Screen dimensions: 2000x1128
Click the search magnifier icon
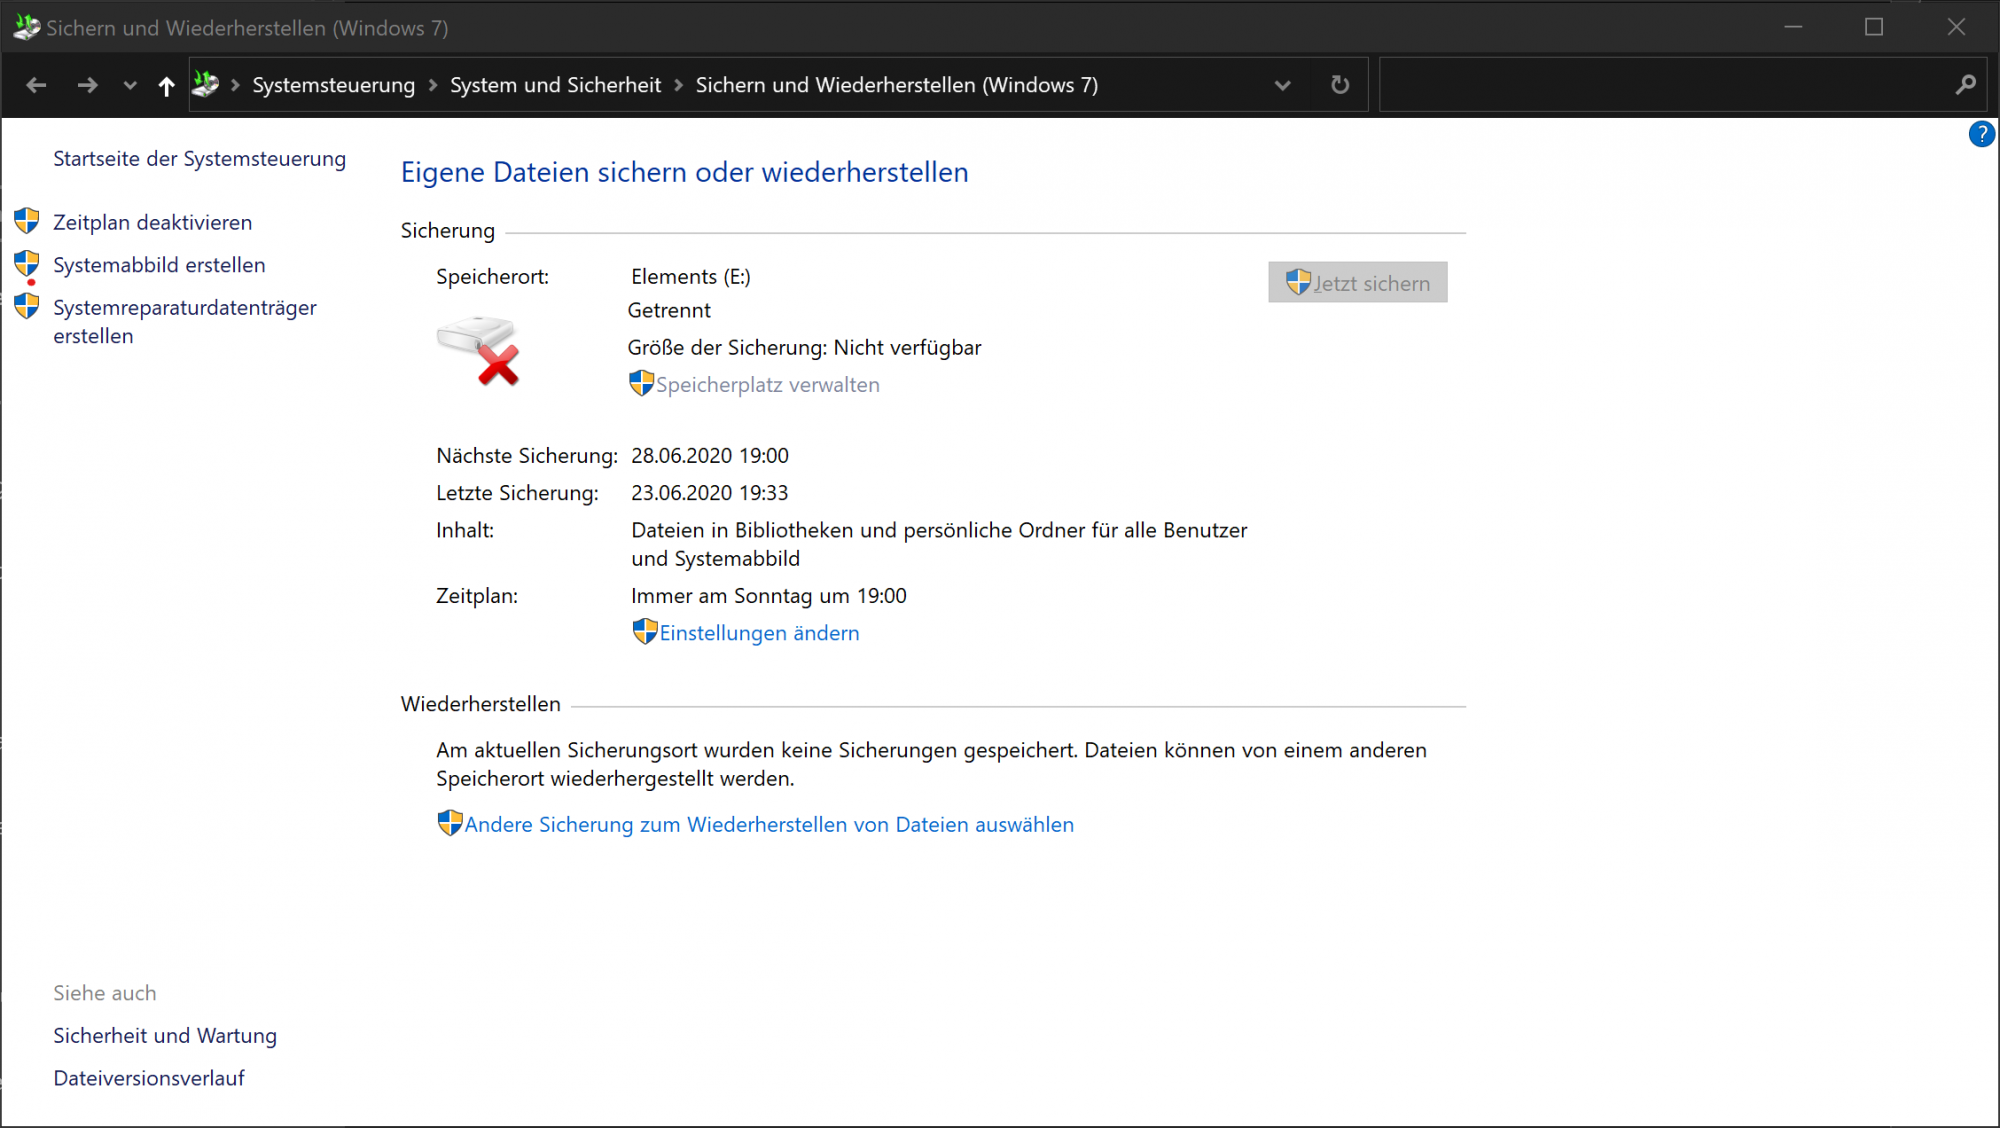click(x=1965, y=85)
